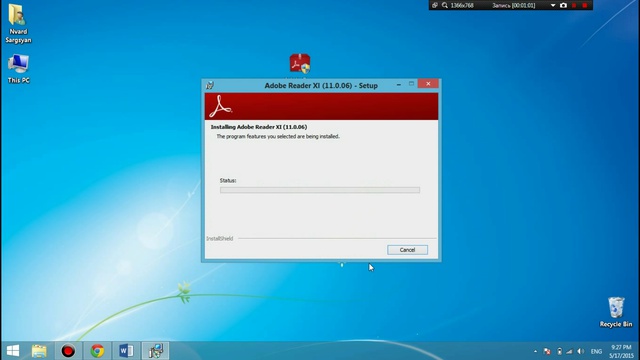
Task: Open the network signal tray icon
Action: click(x=569, y=351)
